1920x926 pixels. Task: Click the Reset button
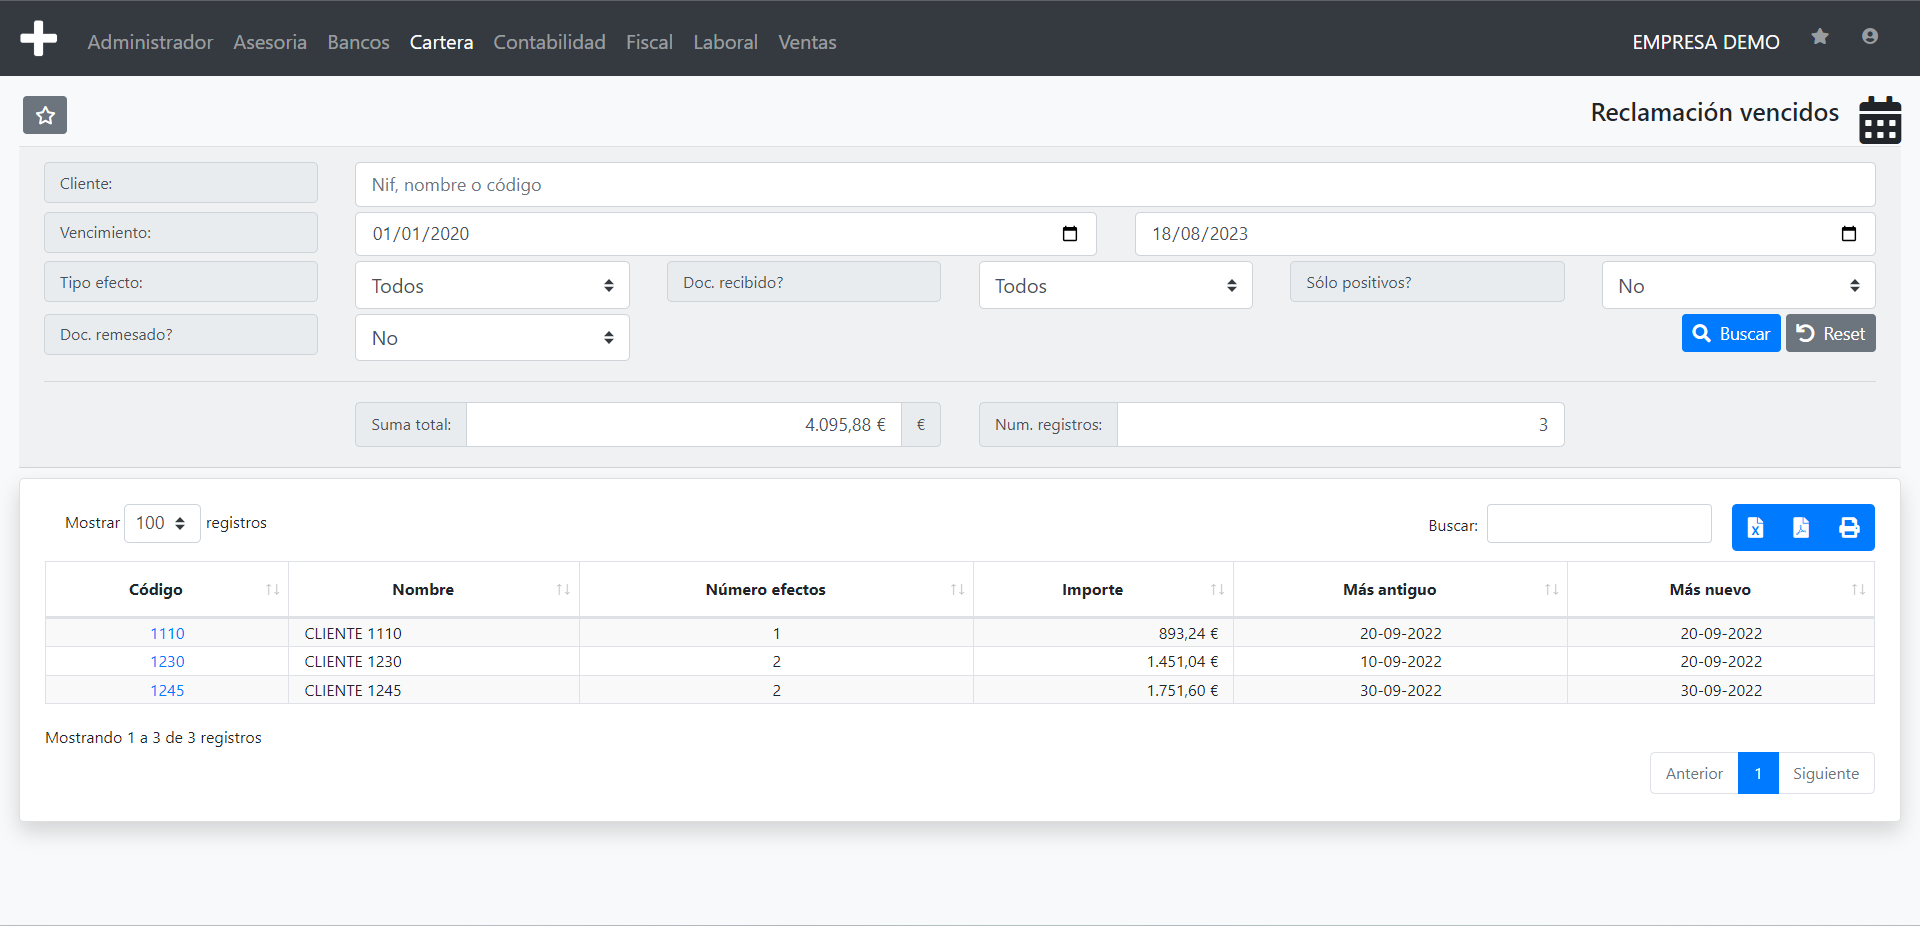[x=1831, y=334]
